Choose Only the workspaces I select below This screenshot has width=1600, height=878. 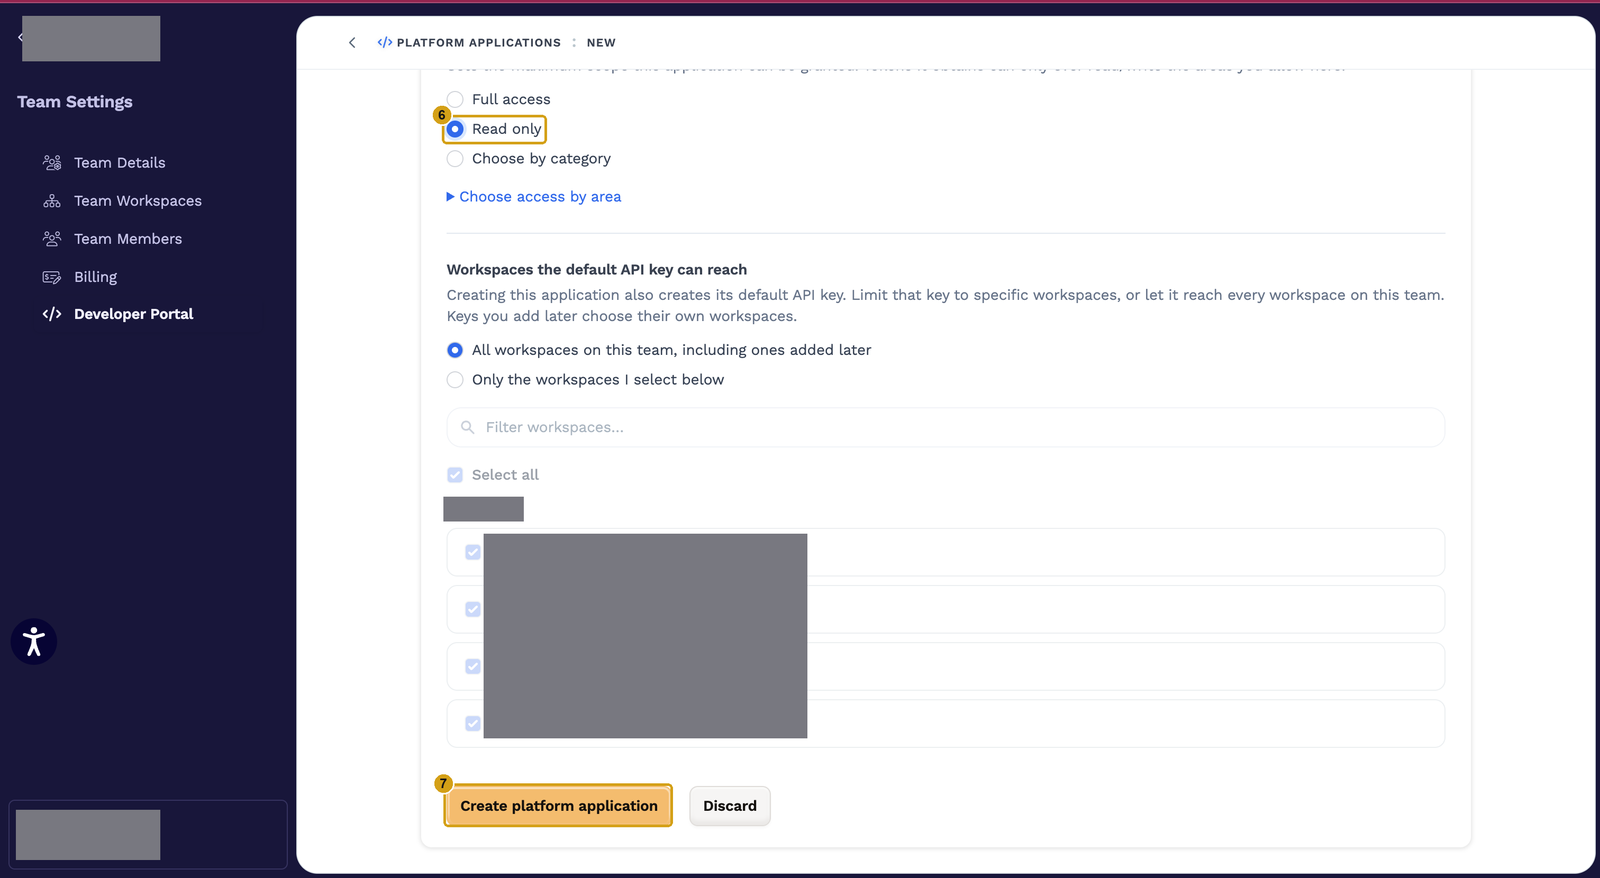click(x=455, y=380)
